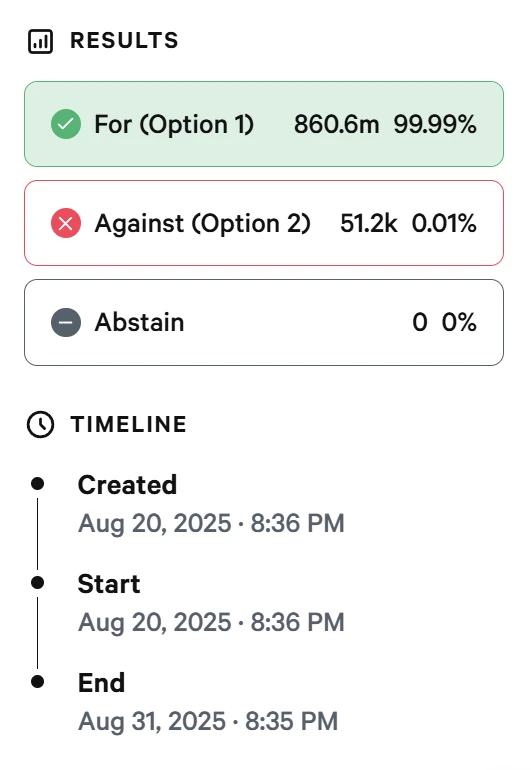
Task: Click the gray minus Abstain icon
Action: pyautogui.click(x=66, y=323)
